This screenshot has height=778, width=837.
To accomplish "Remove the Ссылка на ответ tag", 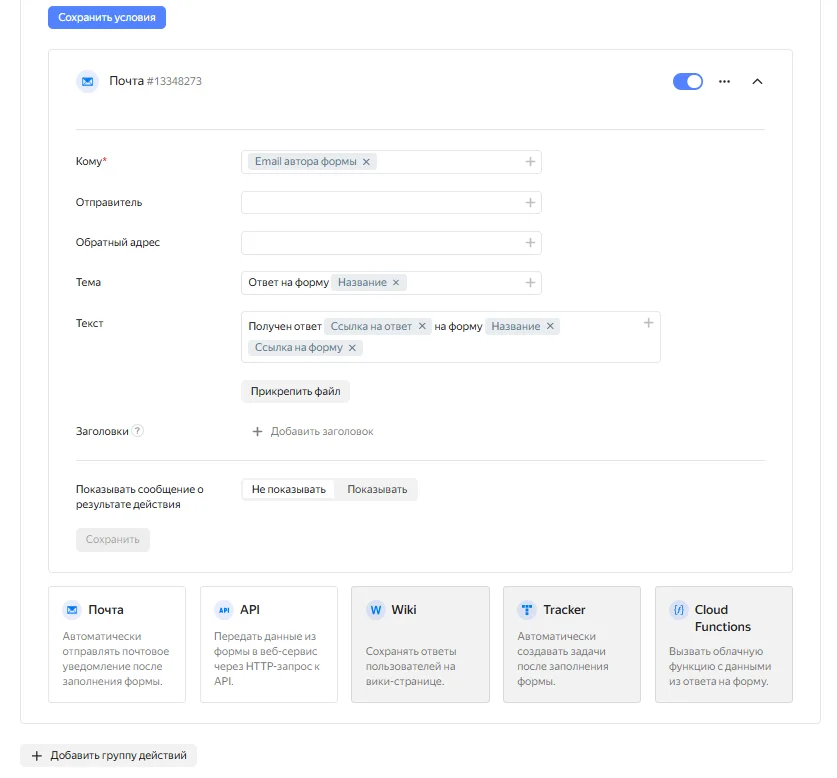I will click(422, 326).
